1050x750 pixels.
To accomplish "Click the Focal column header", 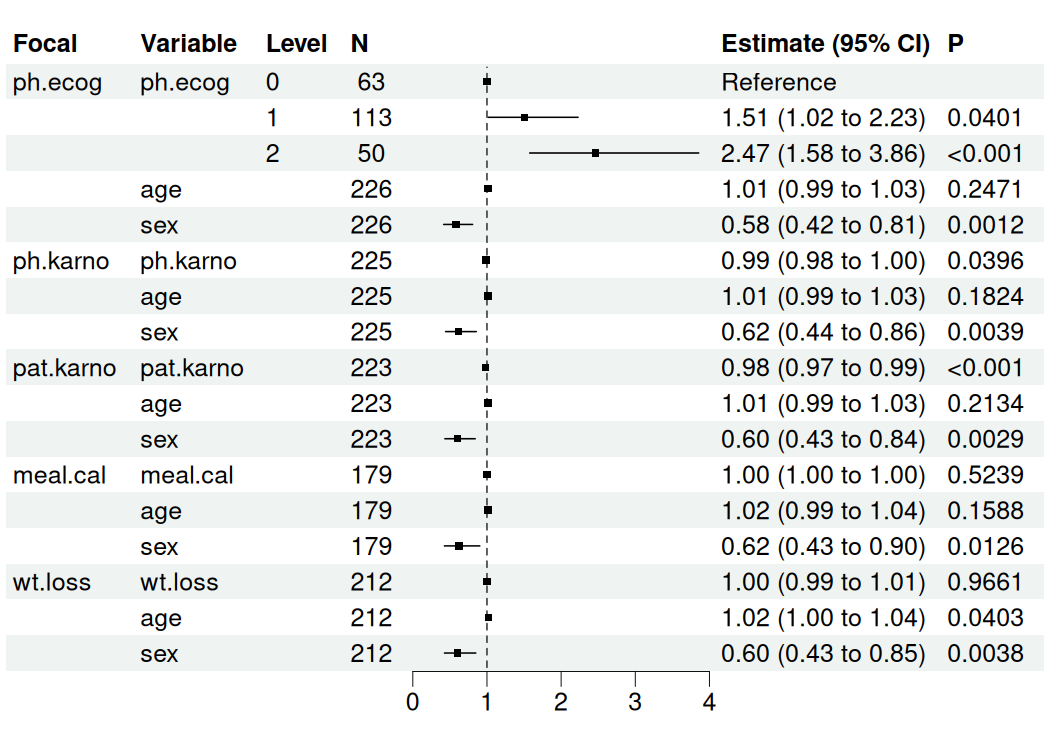I will (x=45, y=44).
